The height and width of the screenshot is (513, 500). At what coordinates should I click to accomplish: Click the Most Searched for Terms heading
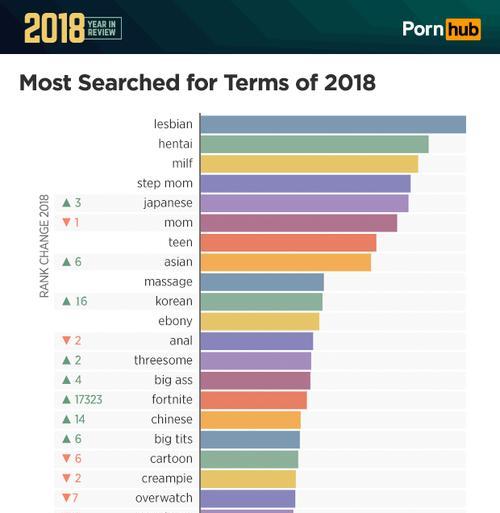(x=198, y=82)
